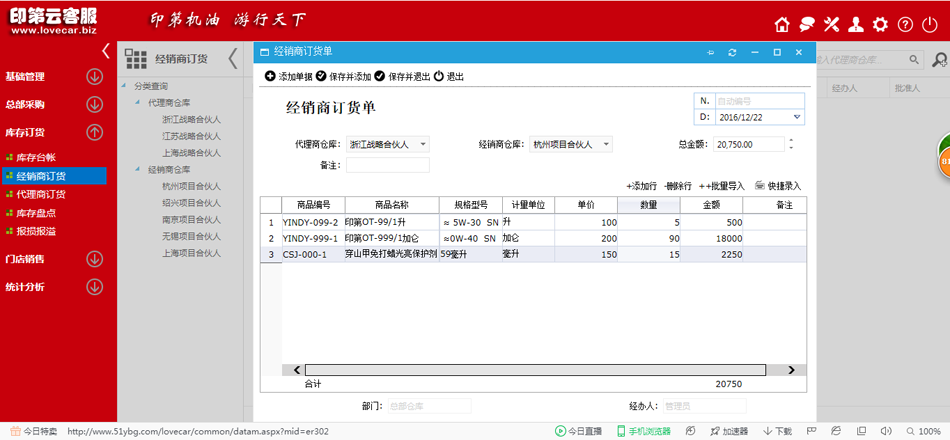
Task: Open the wrench and screwdriver tools icon
Action: click(831, 25)
